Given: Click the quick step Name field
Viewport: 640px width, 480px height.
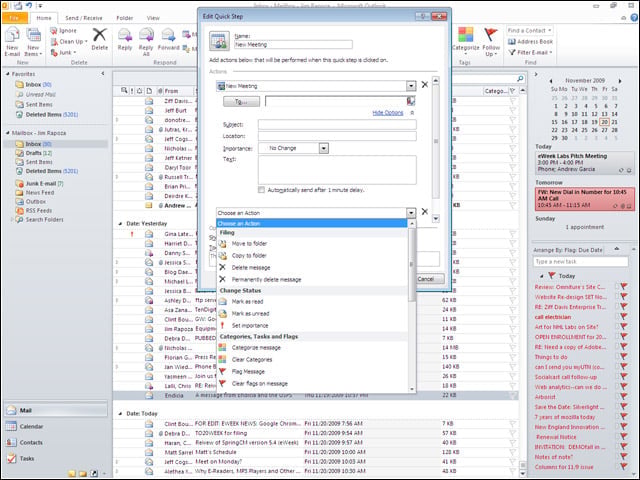Looking at the screenshot, I should point(293,45).
